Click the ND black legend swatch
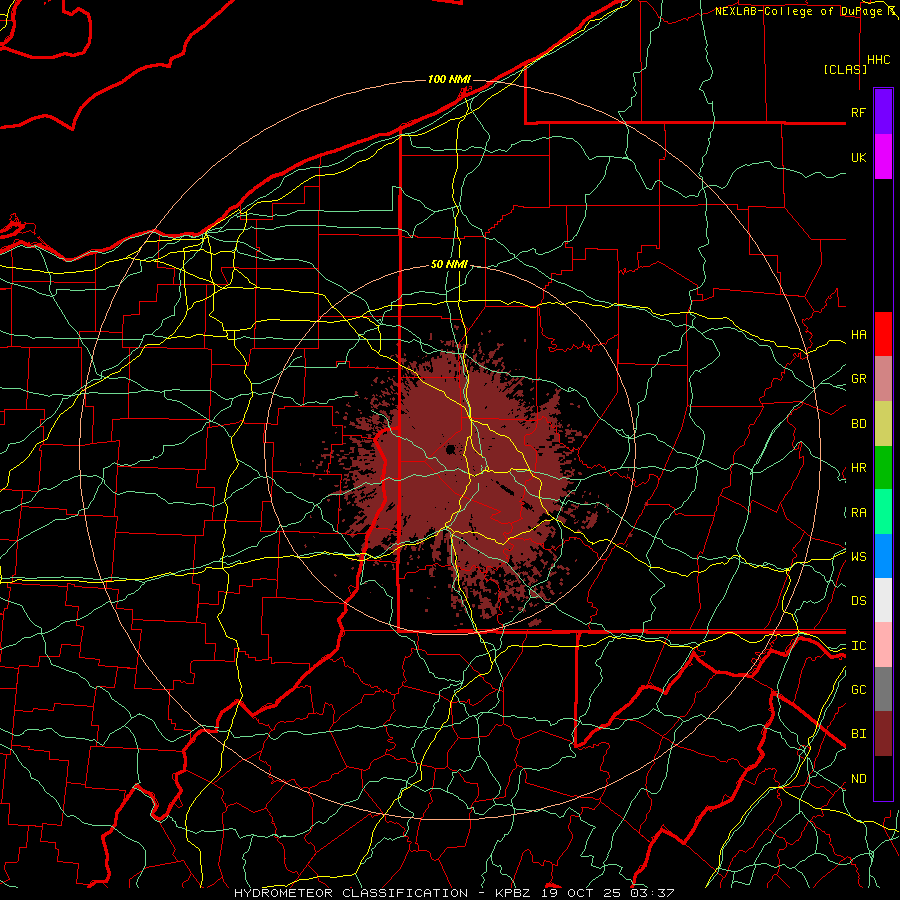Image resolution: width=900 pixels, height=900 pixels. coord(883,778)
